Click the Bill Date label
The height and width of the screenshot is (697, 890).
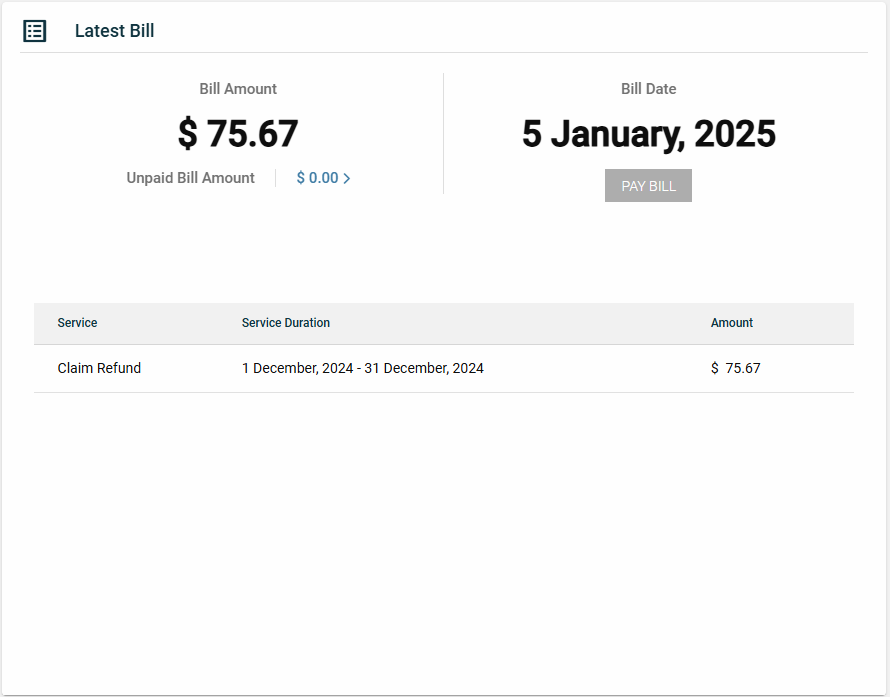point(648,89)
